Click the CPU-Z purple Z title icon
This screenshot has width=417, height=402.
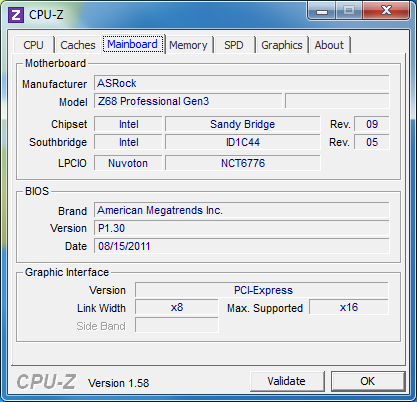16,15
